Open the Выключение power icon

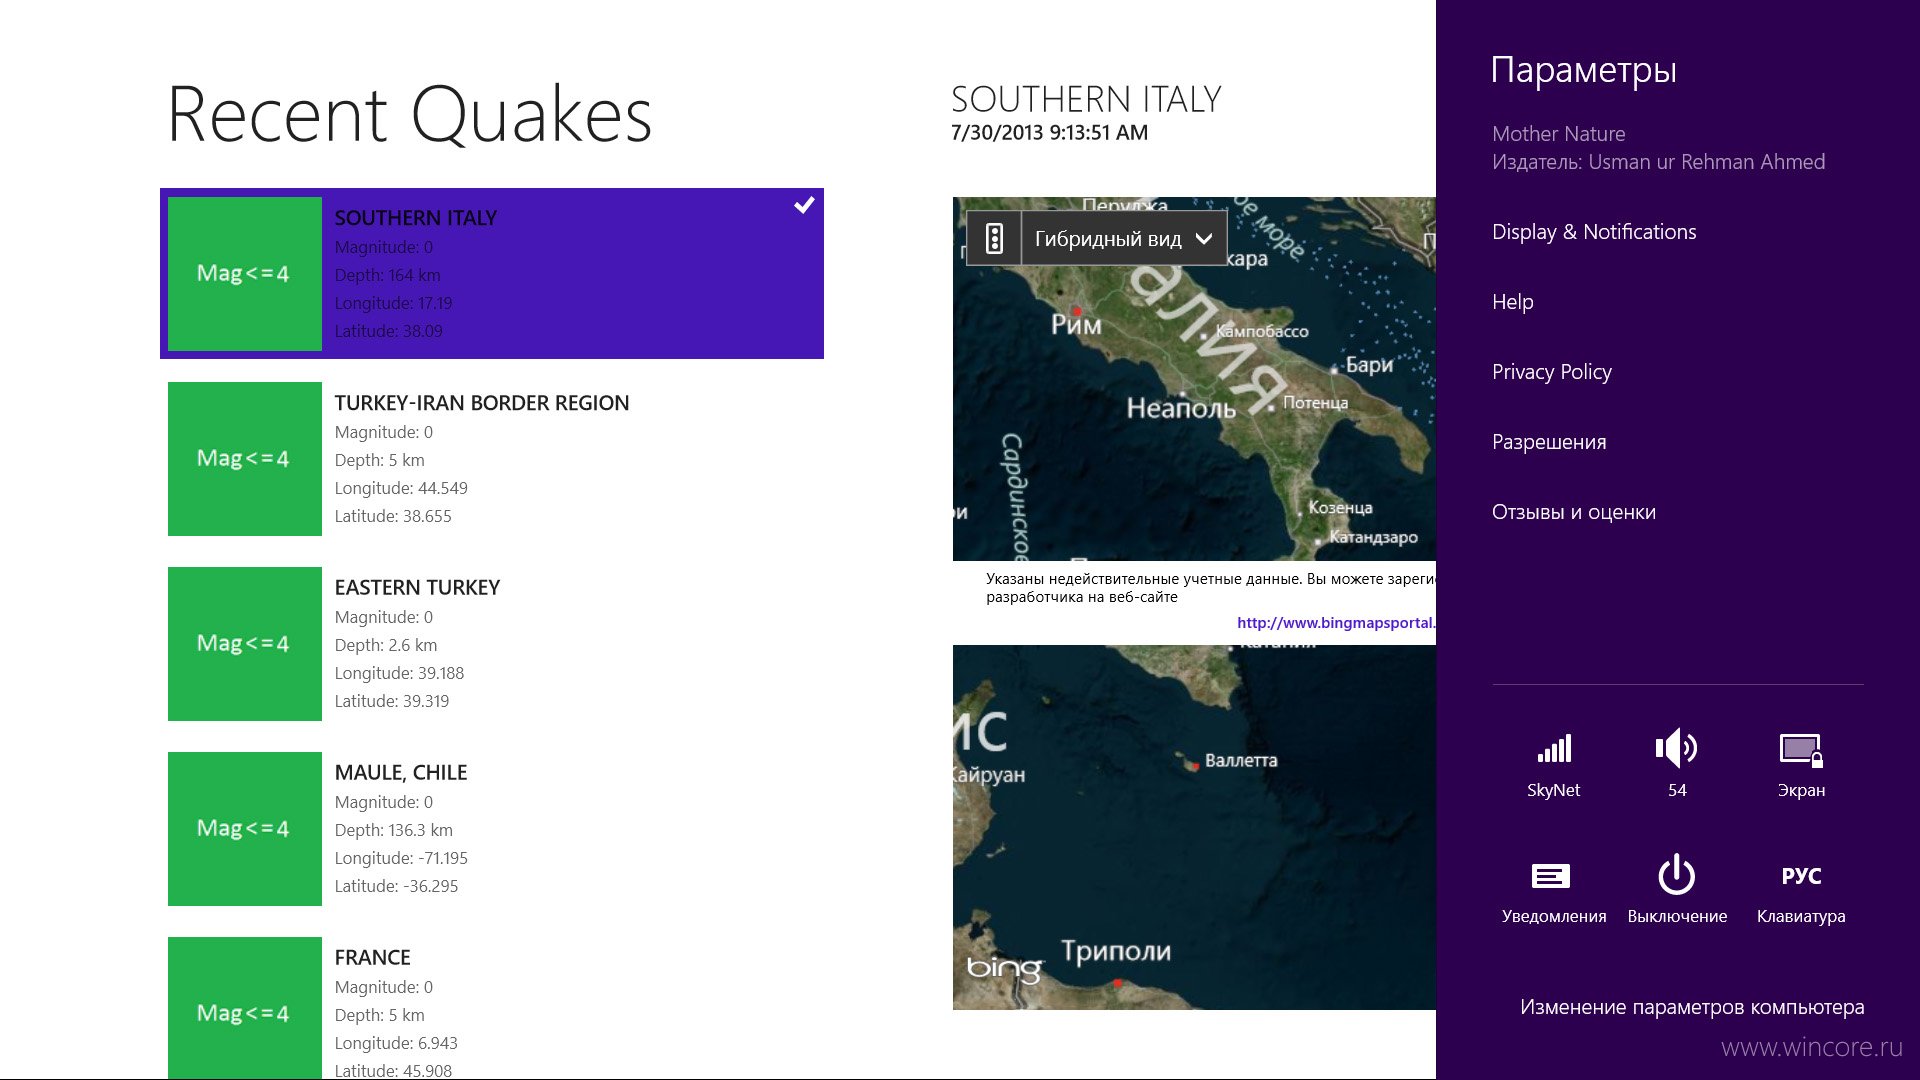[1677, 875]
